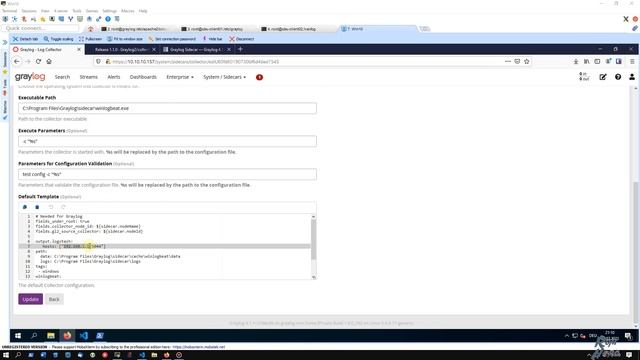Open the MobaXterm Sessions menu
This screenshot has width=640, height=360.
pos(29,11)
